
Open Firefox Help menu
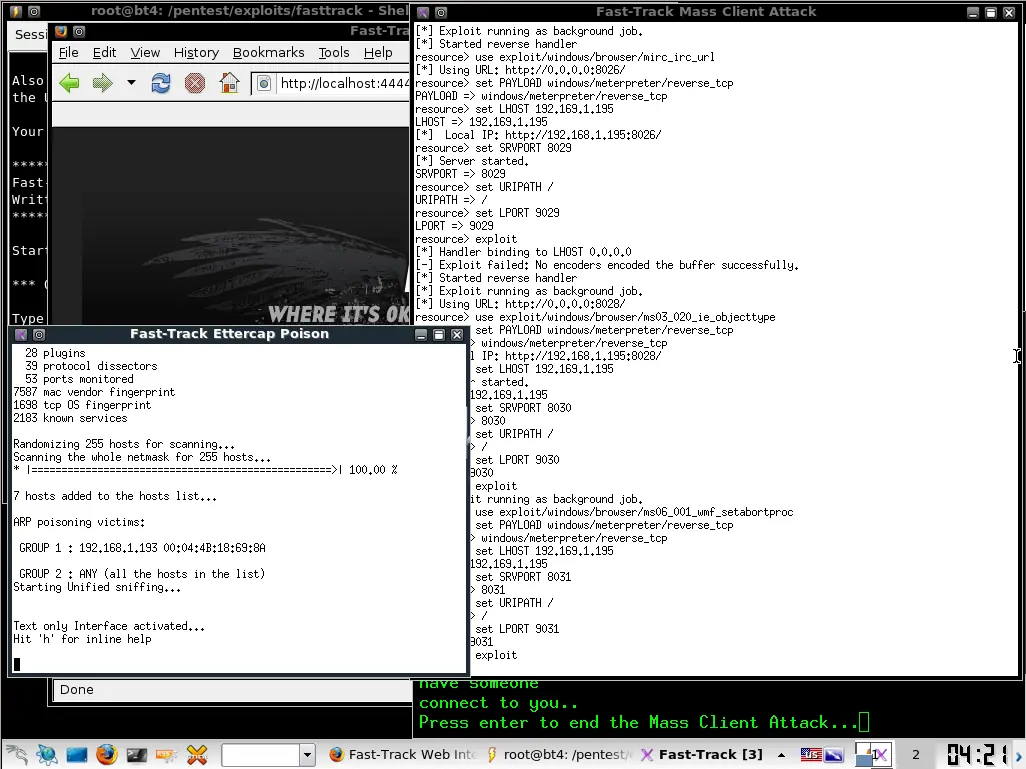pyautogui.click(x=378, y=52)
